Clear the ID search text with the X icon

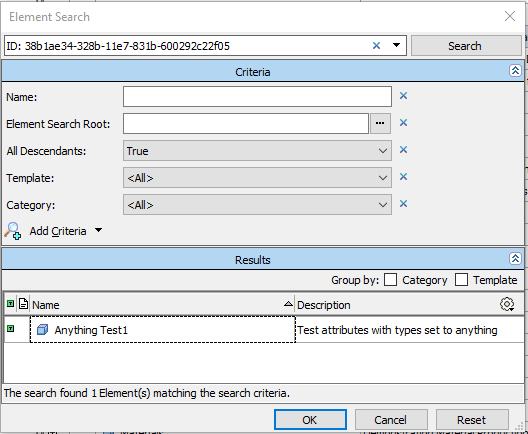click(376, 45)
